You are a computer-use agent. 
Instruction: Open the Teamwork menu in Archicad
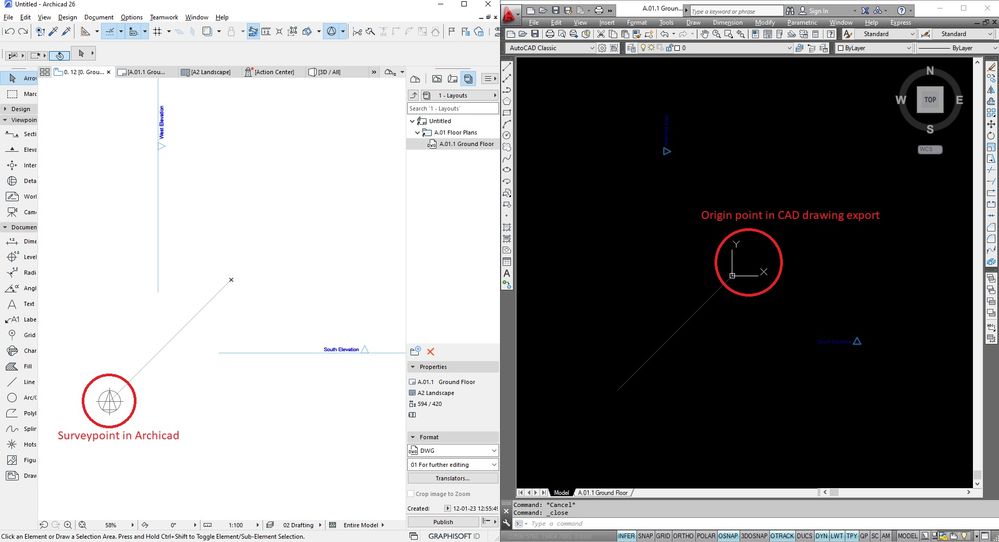pos(164,17)
